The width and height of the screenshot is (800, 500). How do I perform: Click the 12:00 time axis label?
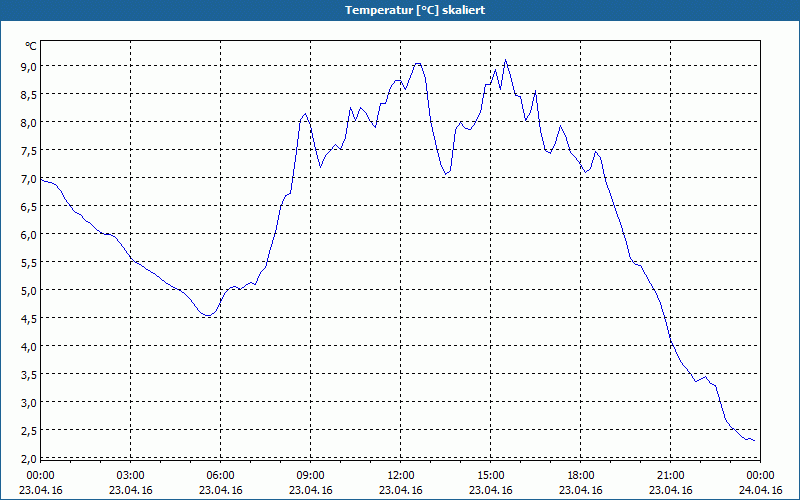click(x=401, y=476)
